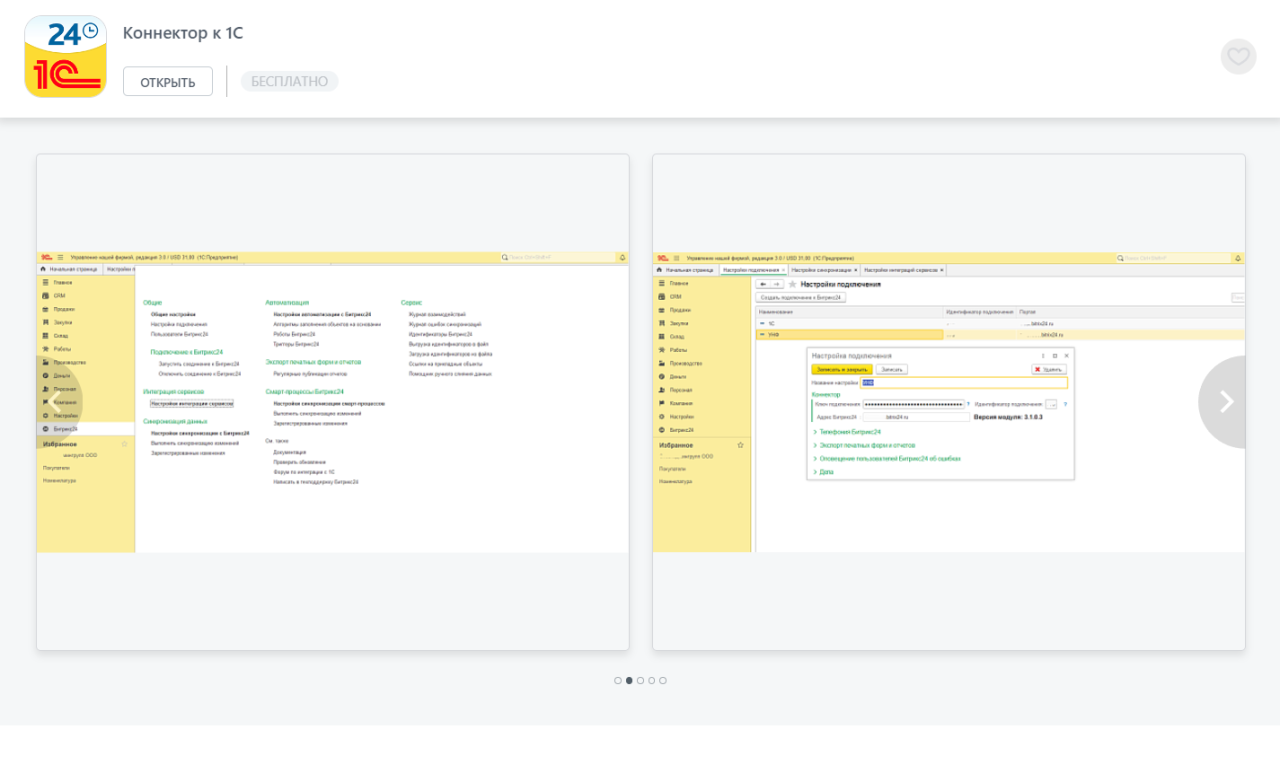Click yellow Записать и закрыть button

click(841, 369)
